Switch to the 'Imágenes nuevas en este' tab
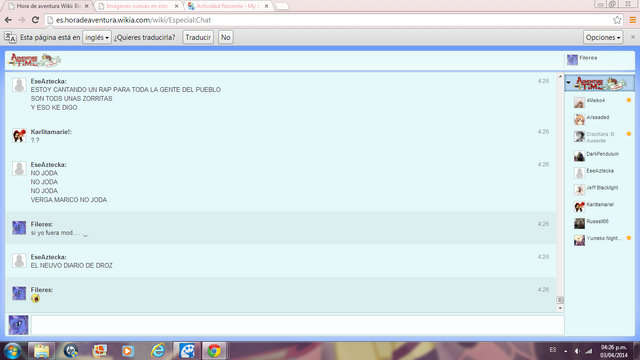640x360 pixels. coord(137,6)
